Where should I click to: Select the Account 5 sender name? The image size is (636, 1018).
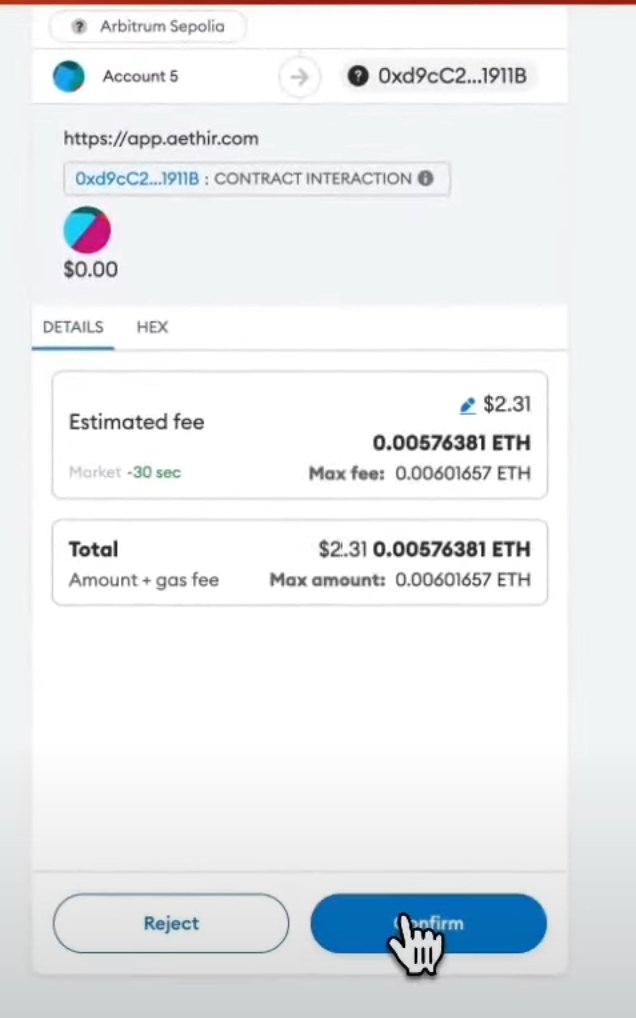(140, 76)
